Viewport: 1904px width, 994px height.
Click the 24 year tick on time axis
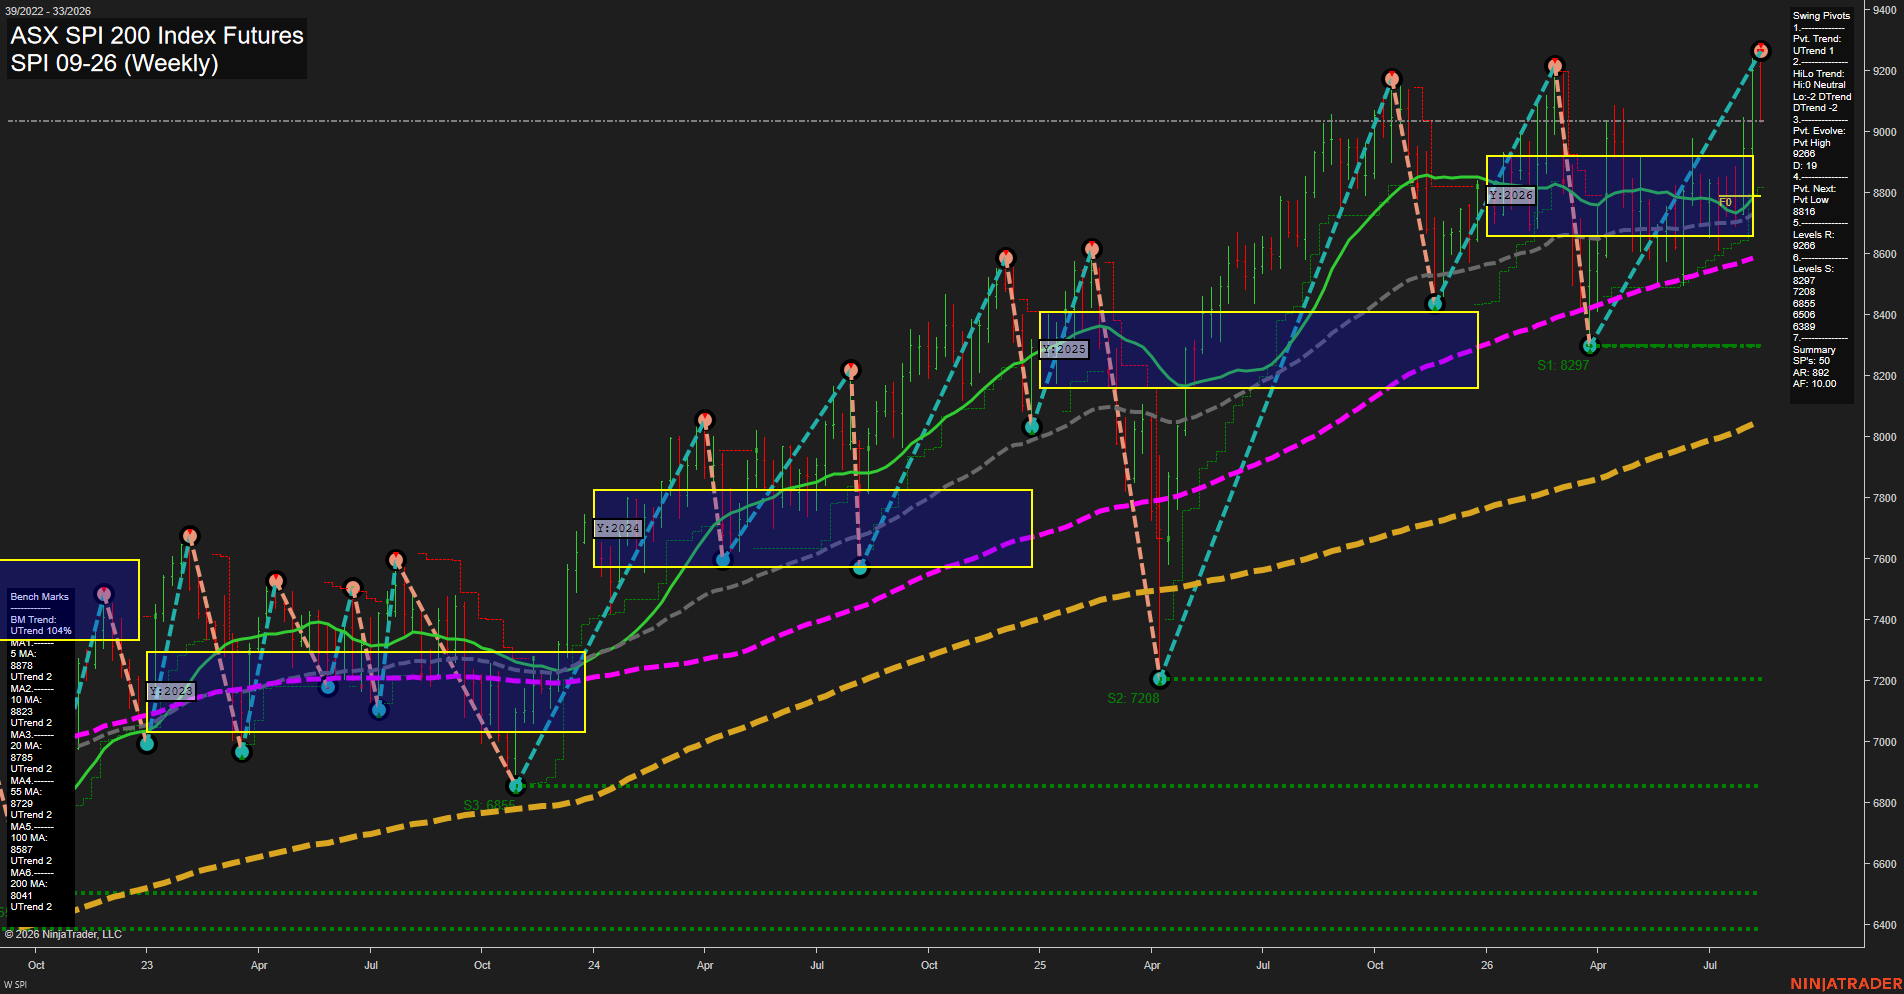pyautogui.click(x=594, y=965)
